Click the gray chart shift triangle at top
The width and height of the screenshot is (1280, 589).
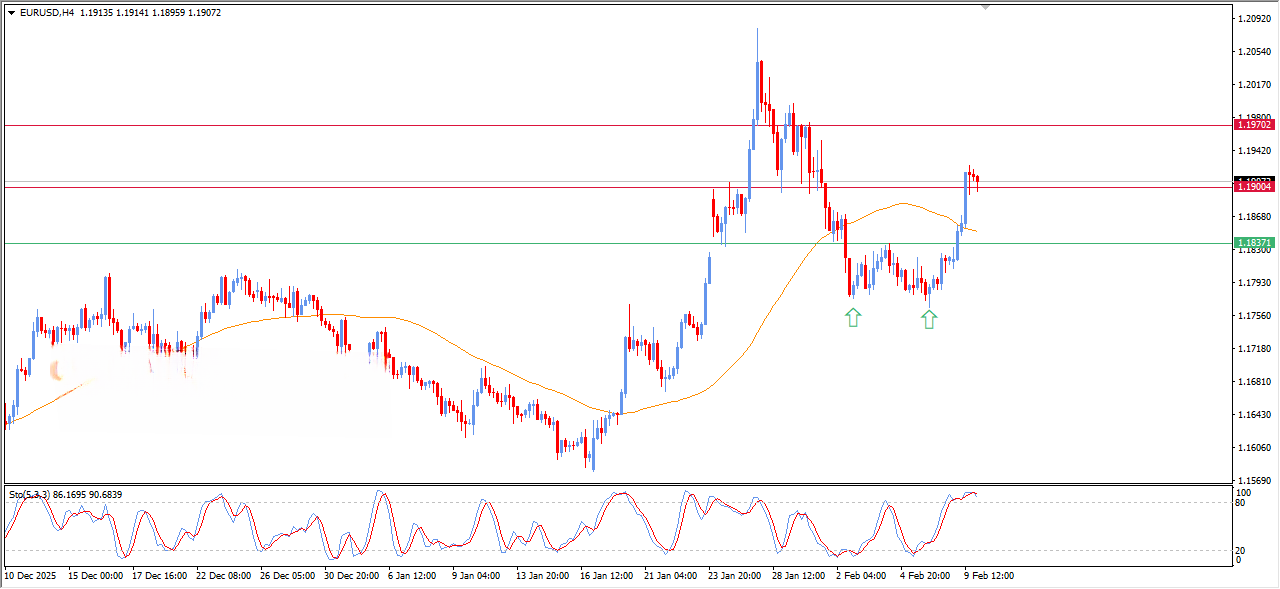coord(986,7)
